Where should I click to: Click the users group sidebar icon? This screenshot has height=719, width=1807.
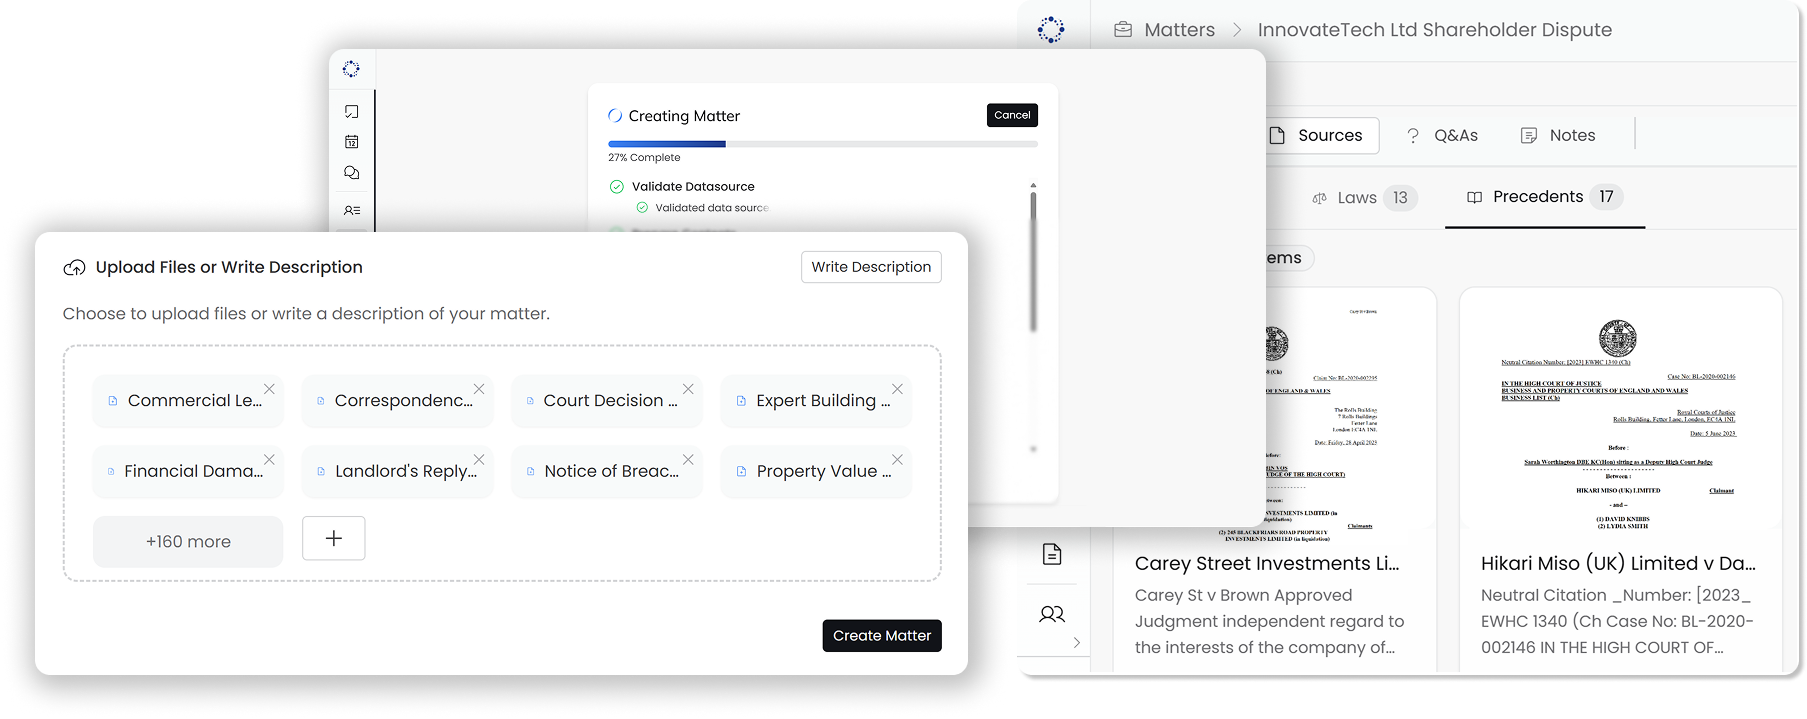[x=1051, y=614]
